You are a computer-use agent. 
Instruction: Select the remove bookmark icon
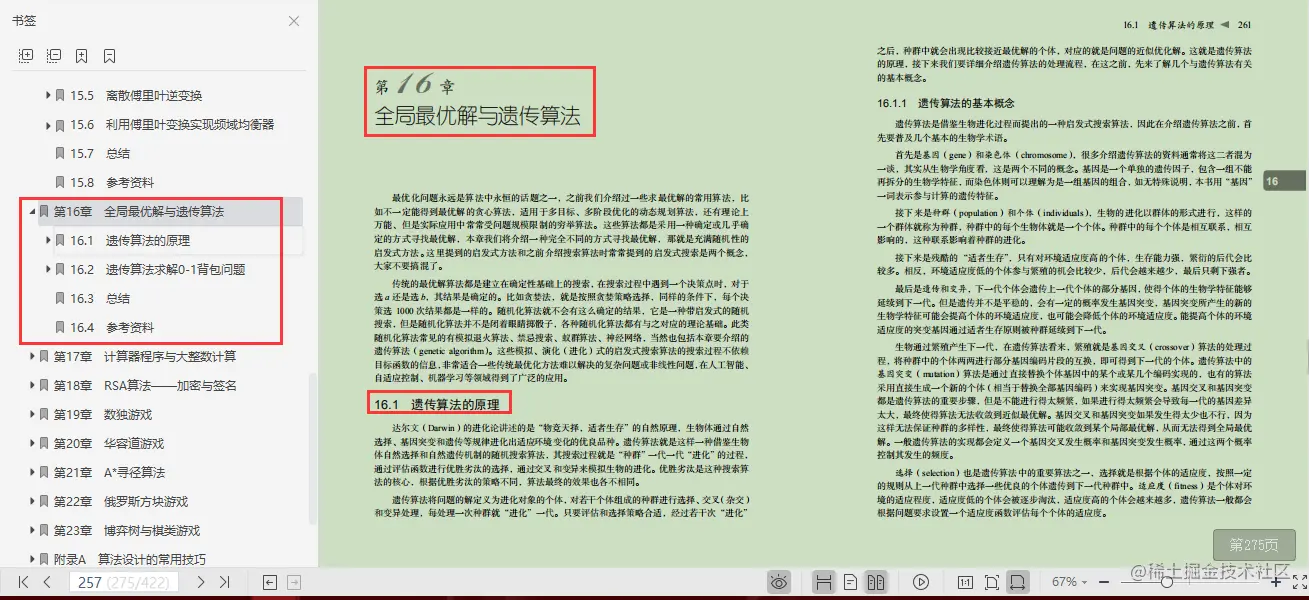pos(108,55)
